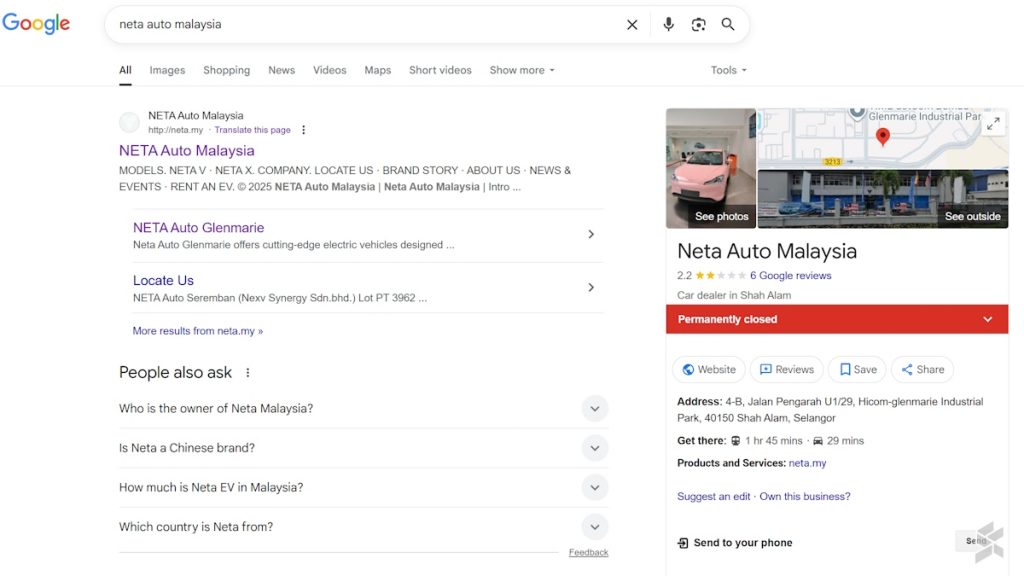
Task: Open the See photos car thumbnail
Action: pos(711,168)
